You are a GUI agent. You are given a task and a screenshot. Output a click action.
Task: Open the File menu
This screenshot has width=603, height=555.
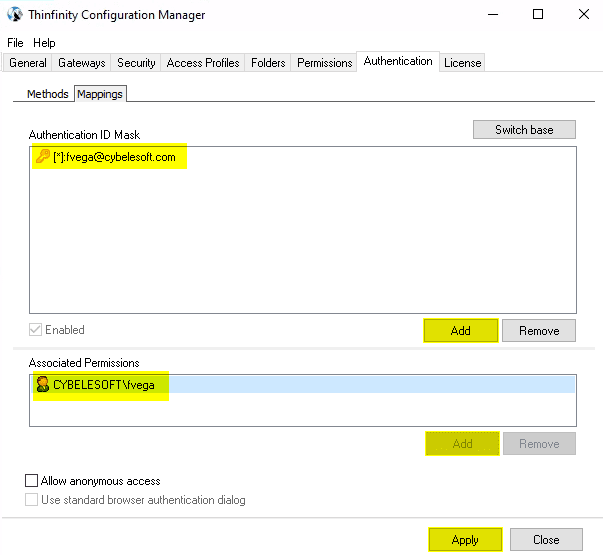15,43
